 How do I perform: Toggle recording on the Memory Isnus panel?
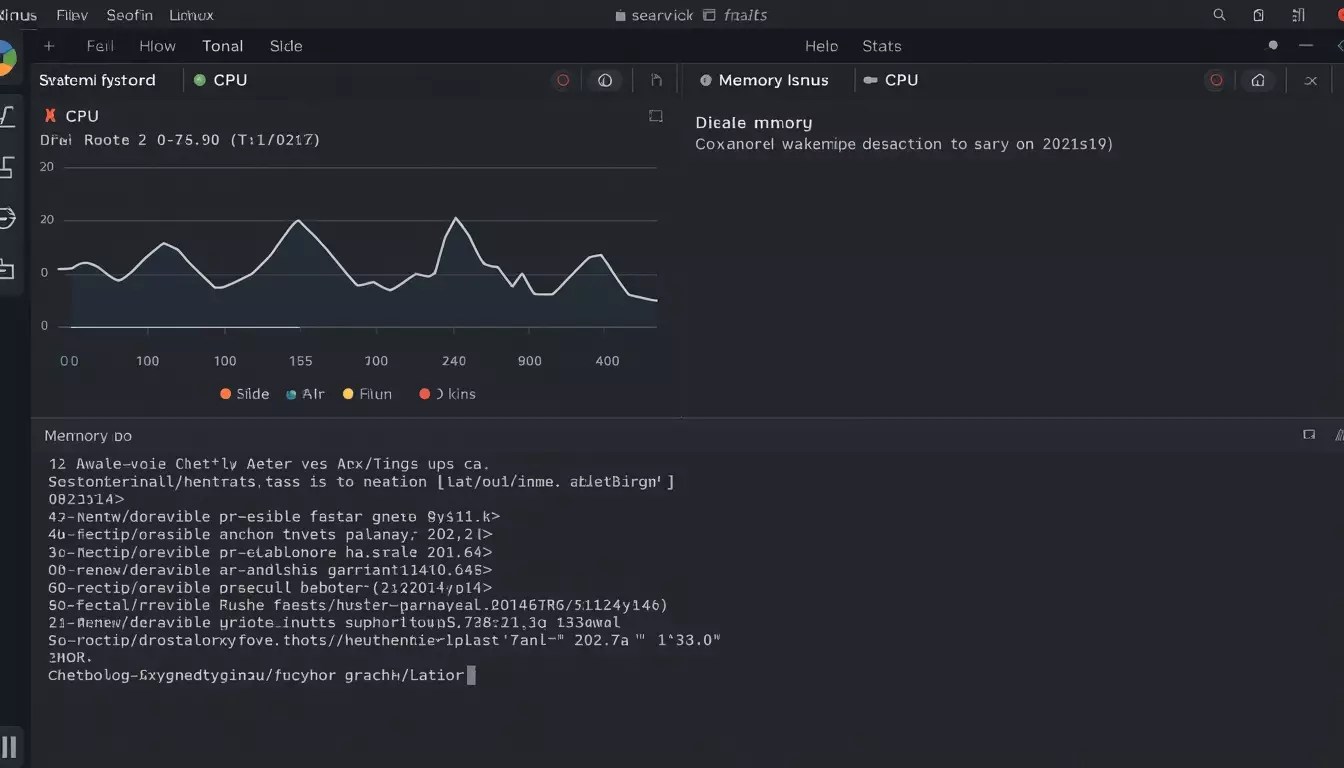tap(1215, 80)
